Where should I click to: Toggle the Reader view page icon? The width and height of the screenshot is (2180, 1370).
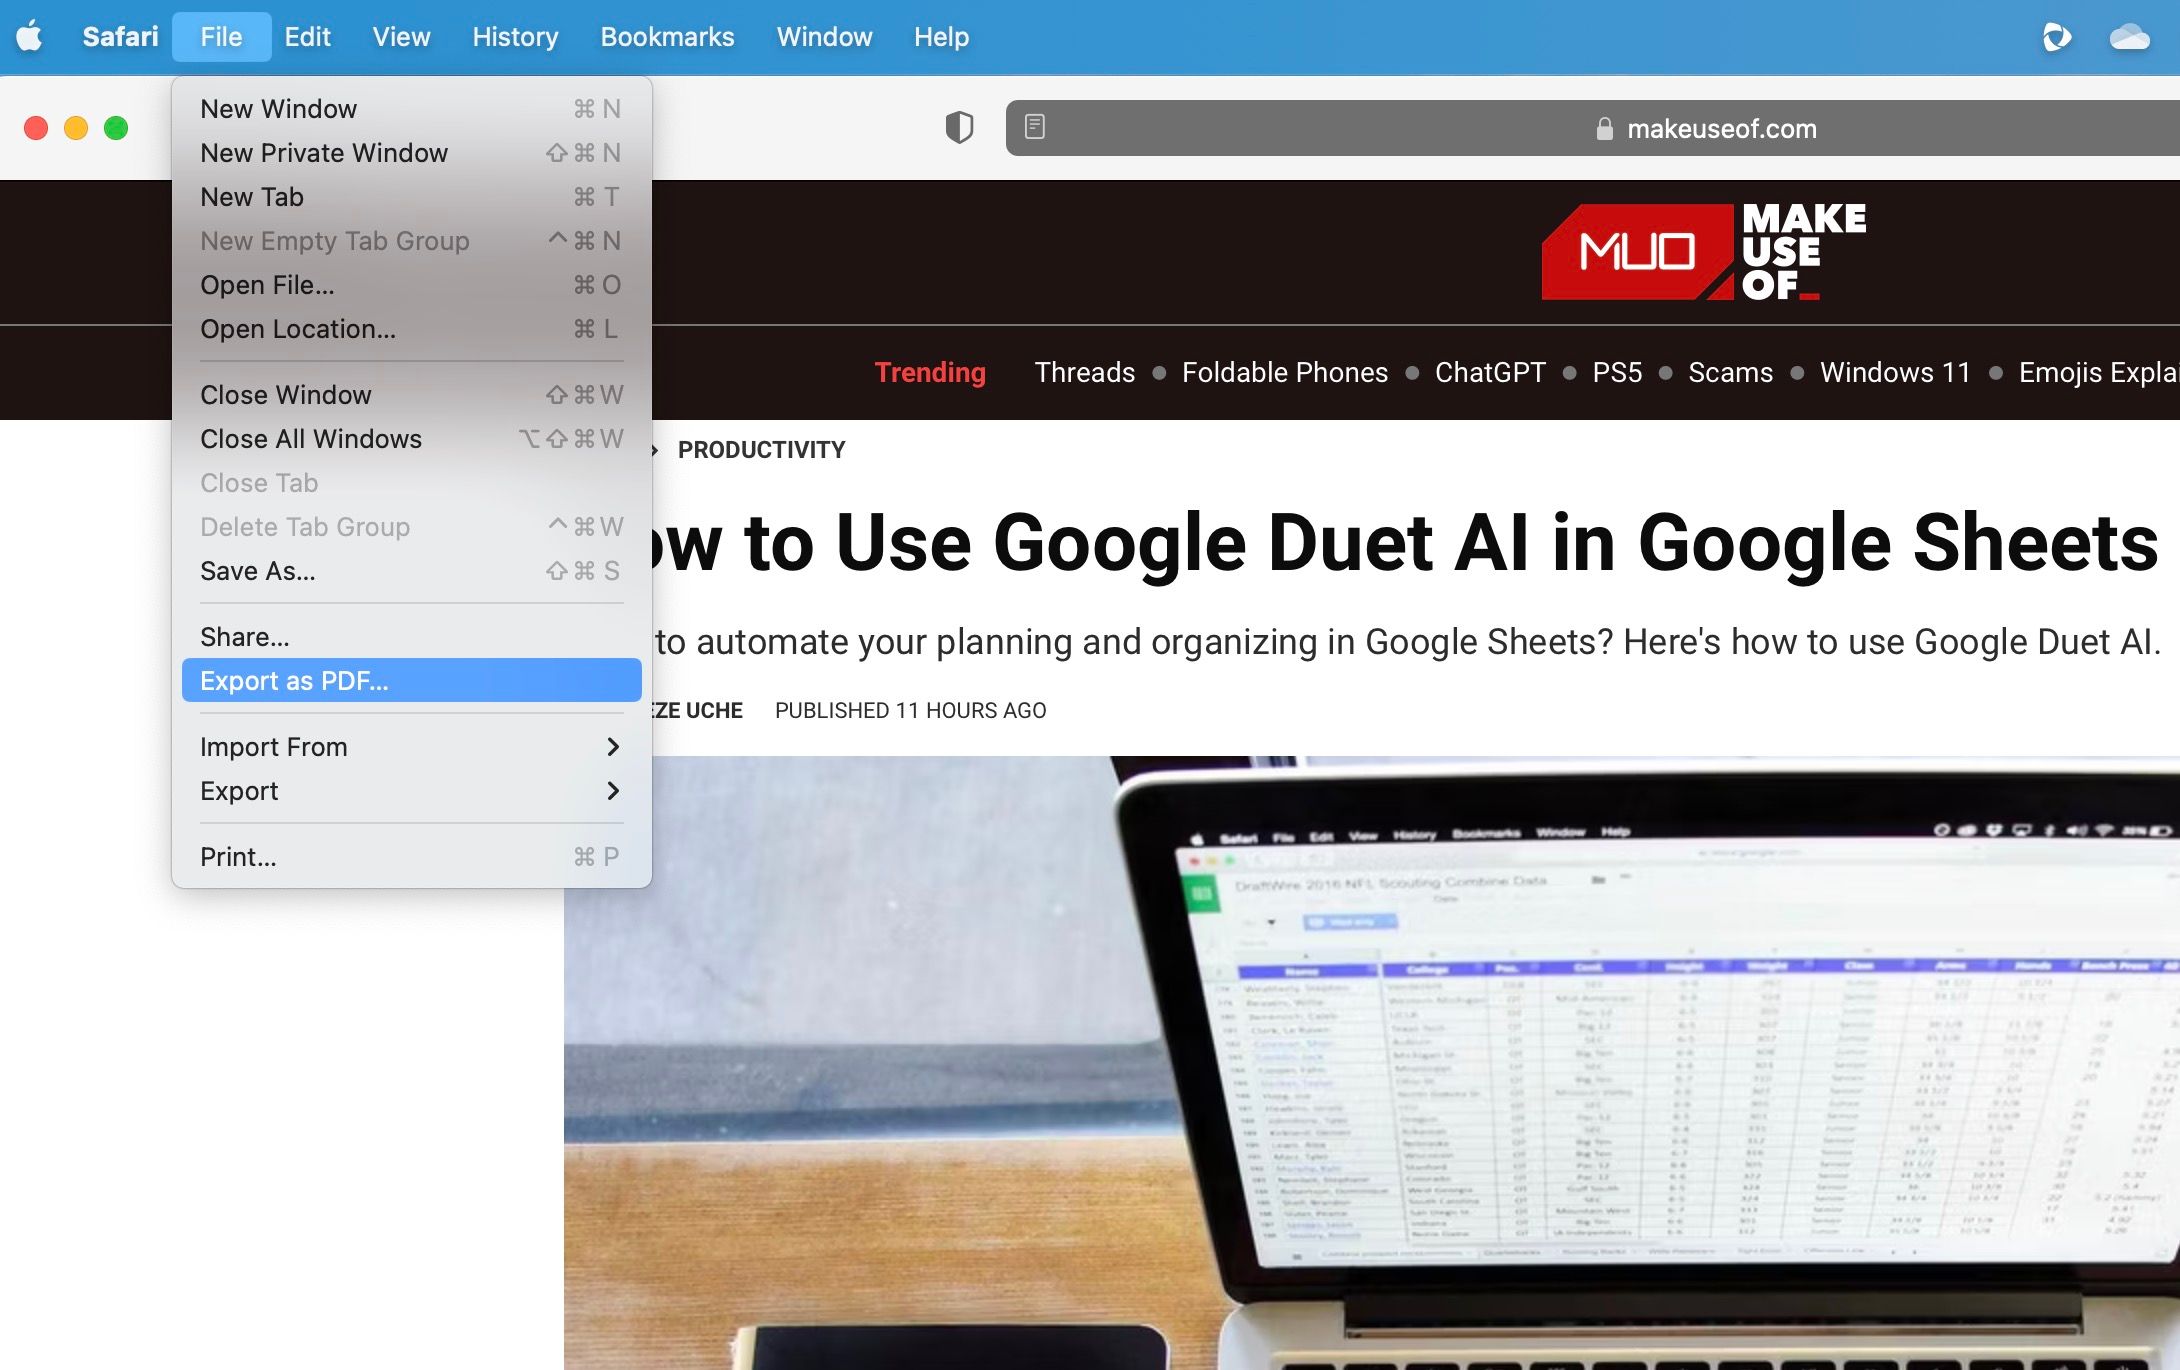point(1035,127)
